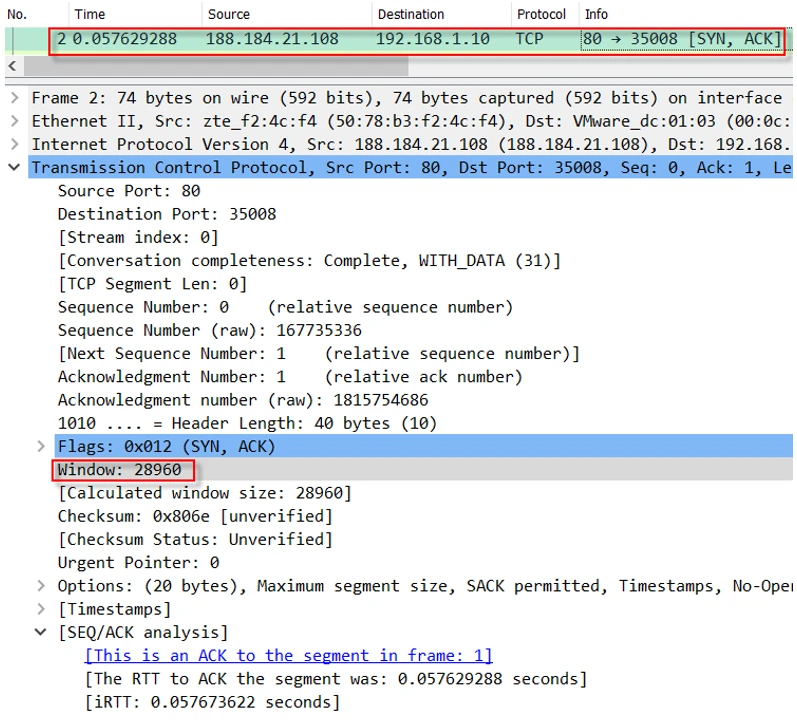Expand the Ethernet II section
The width and height of the screenshot is (797, 725).
click(x=13, y=121)
